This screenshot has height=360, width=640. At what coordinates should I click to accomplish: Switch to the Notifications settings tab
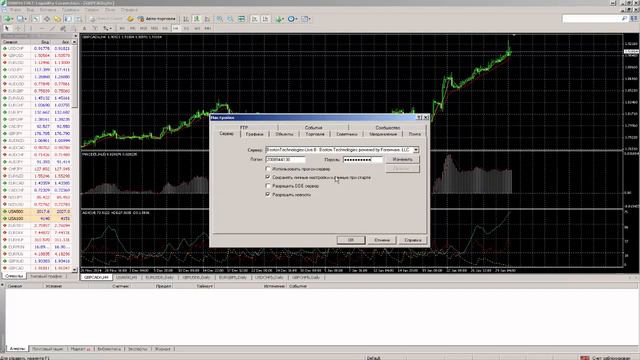383,134
